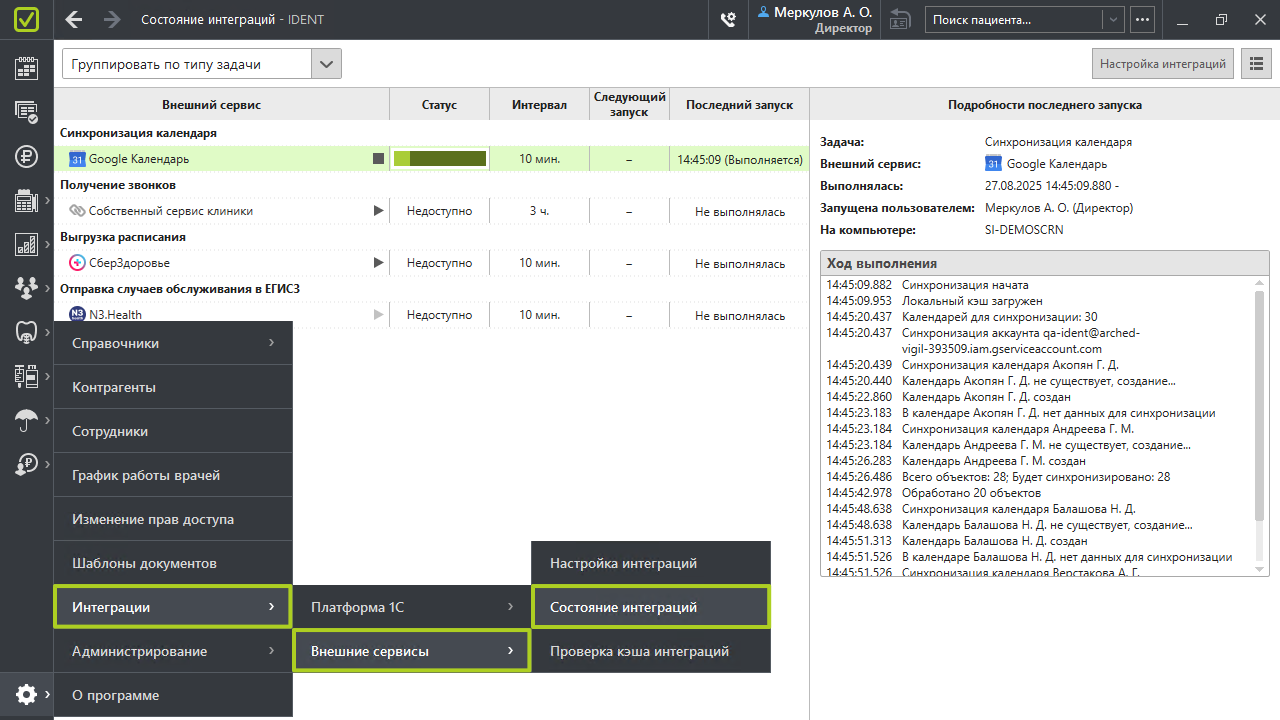Click the 14:45:09 (Выполняется) cell

coord(739,158)
